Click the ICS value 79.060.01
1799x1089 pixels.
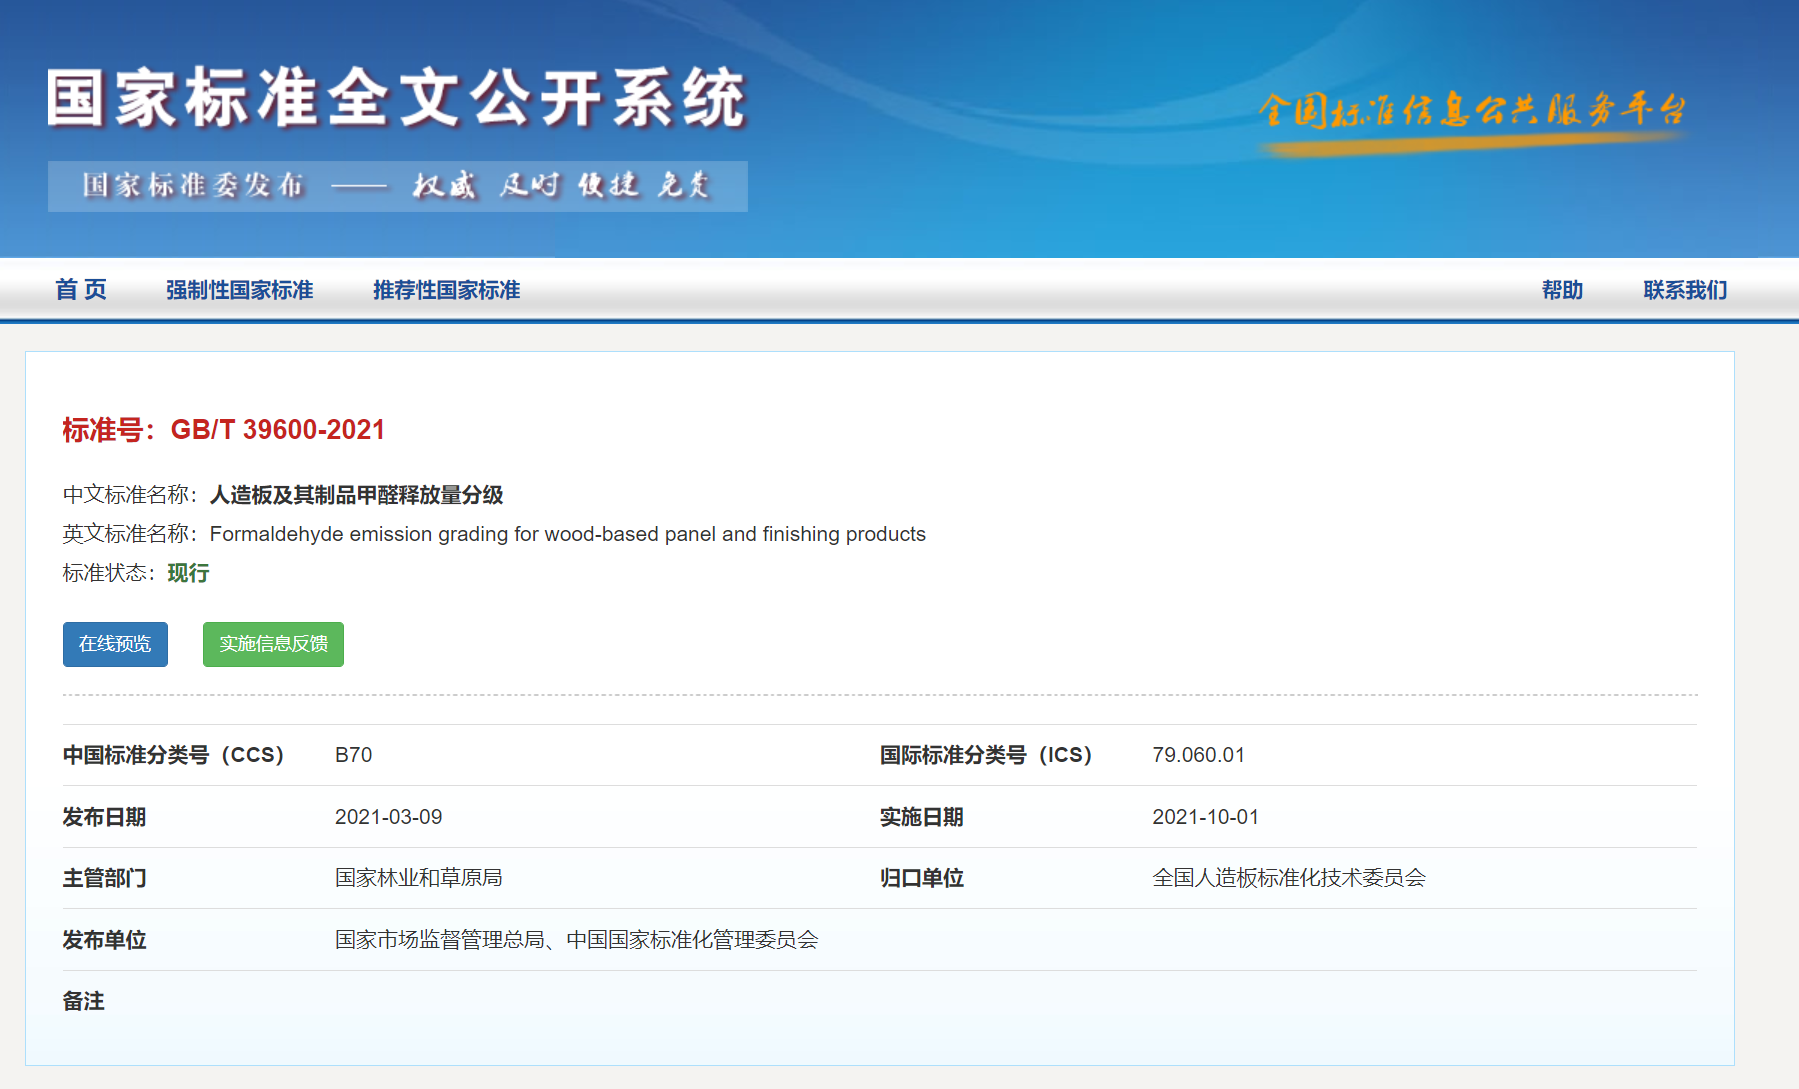coord(1198,755)
